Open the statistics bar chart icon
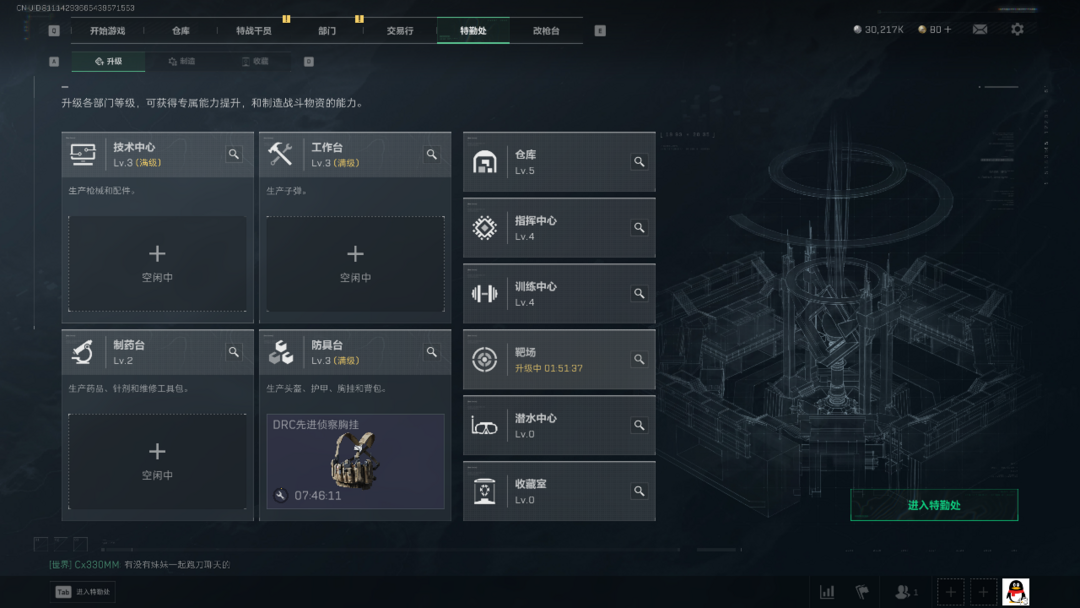The image size is (1080, 608). point(827,591)
